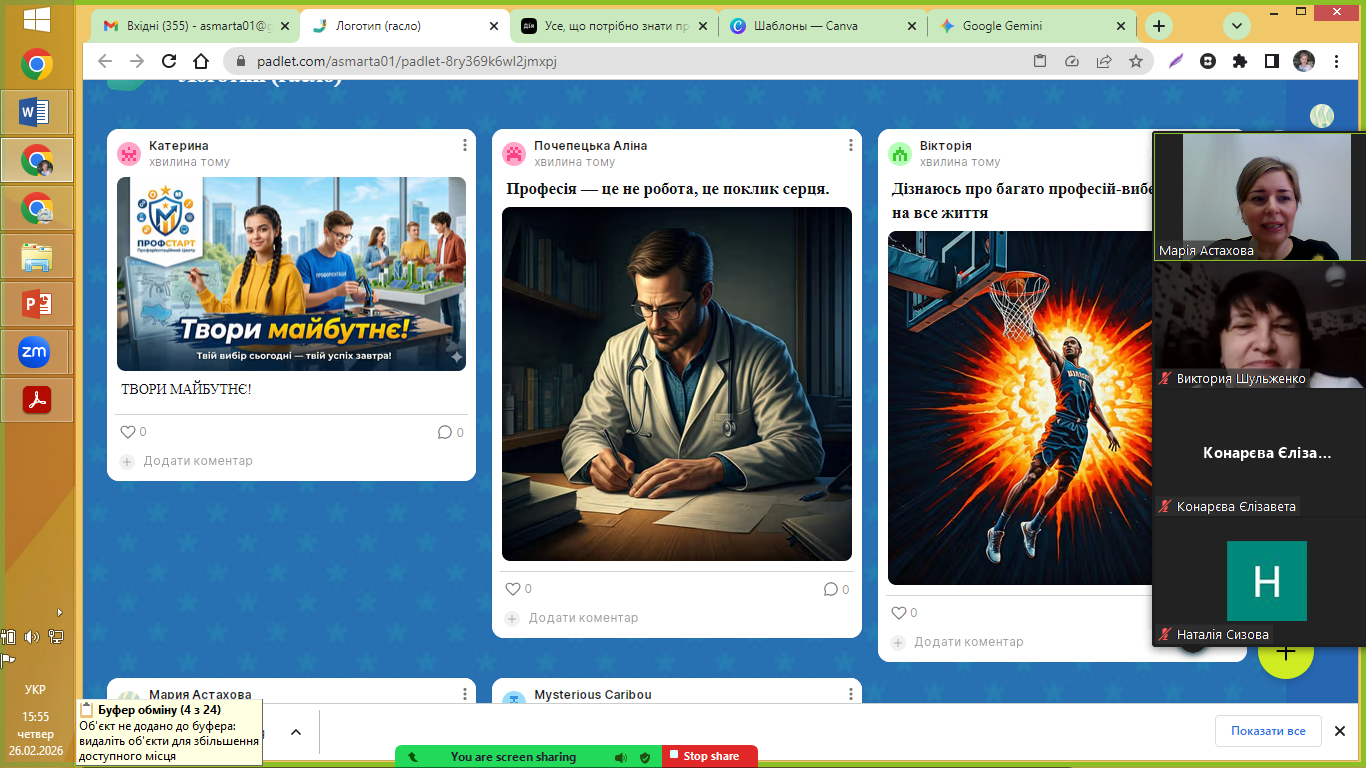Go to browser home page icon
This screenshot has width=1366, height=768.
coord(200,61)
